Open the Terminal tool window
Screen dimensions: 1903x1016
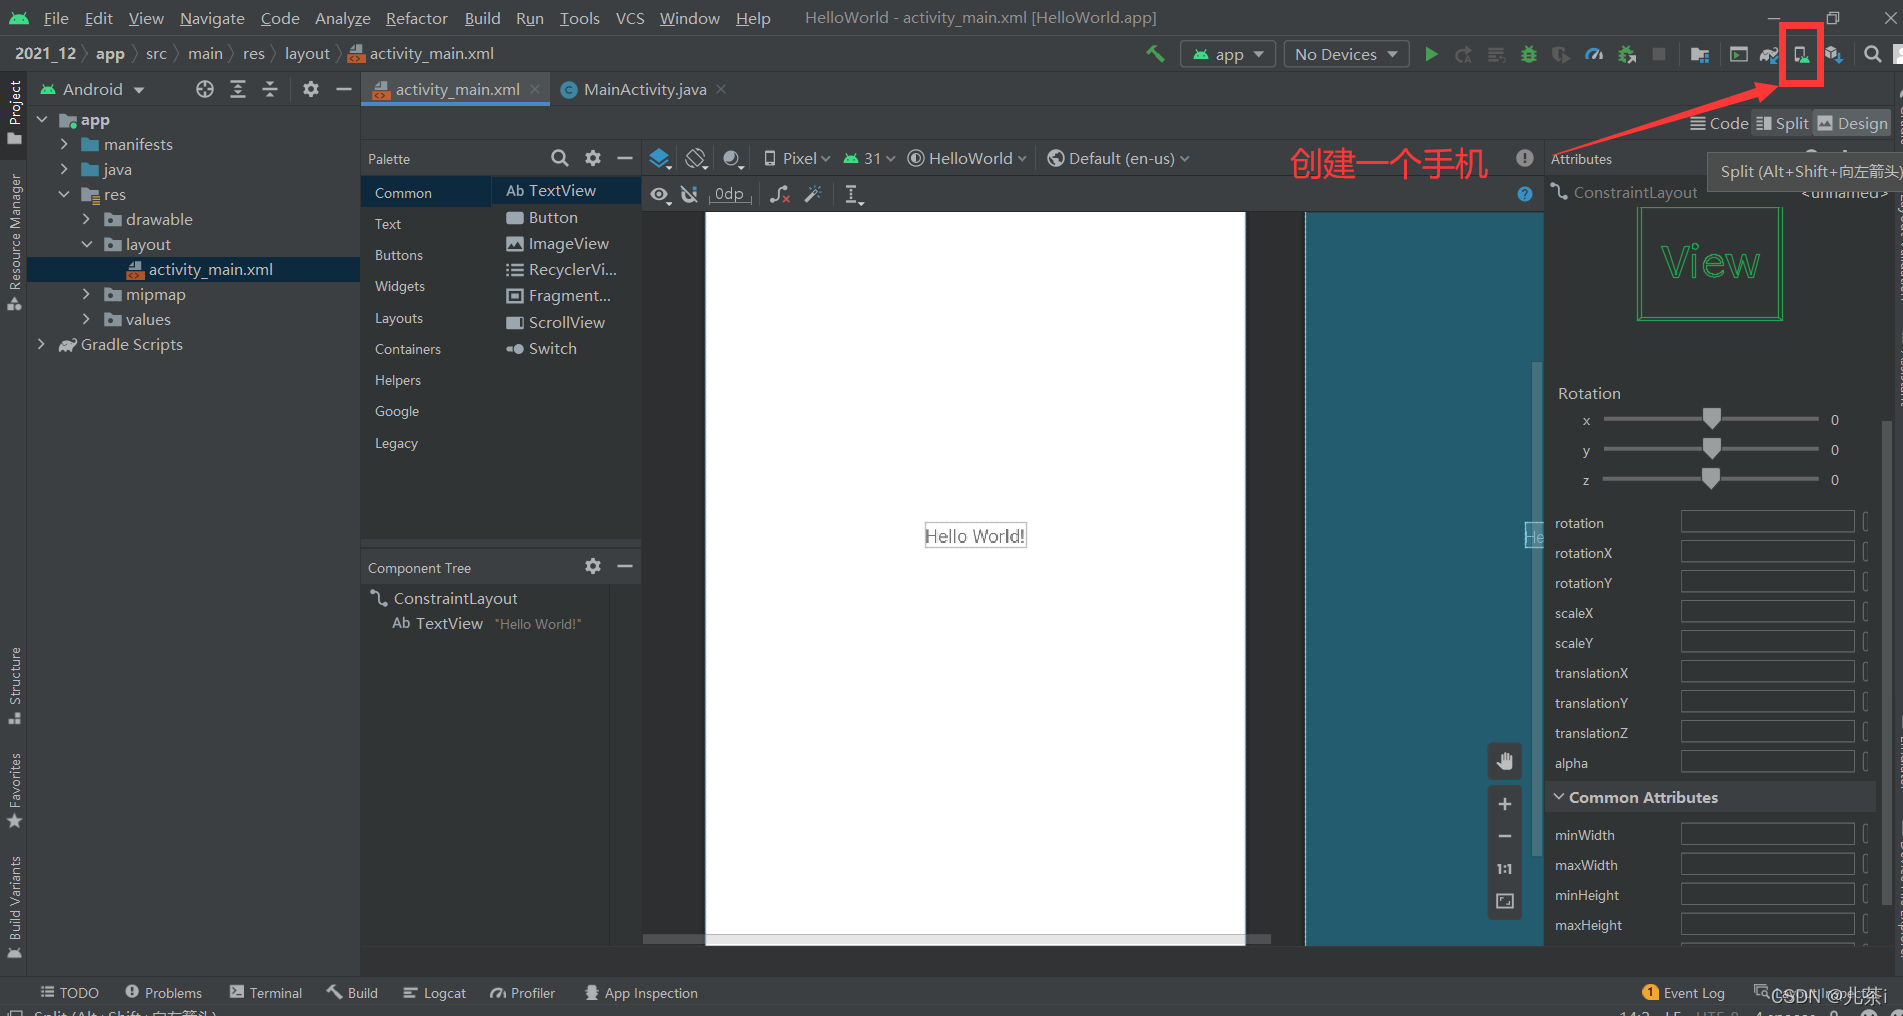(x=266, y=992)
